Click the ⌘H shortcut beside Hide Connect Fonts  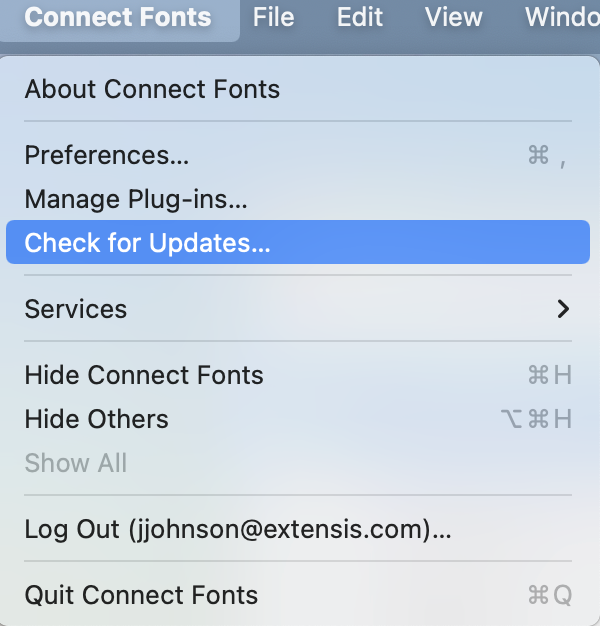[549, 375]
